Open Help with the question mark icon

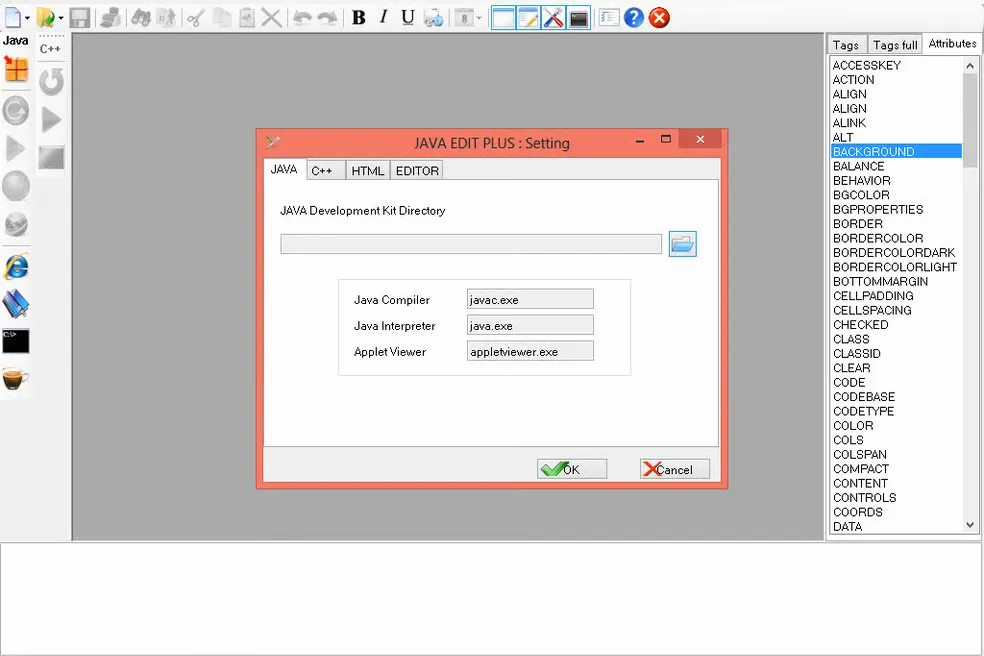(634, 17)
